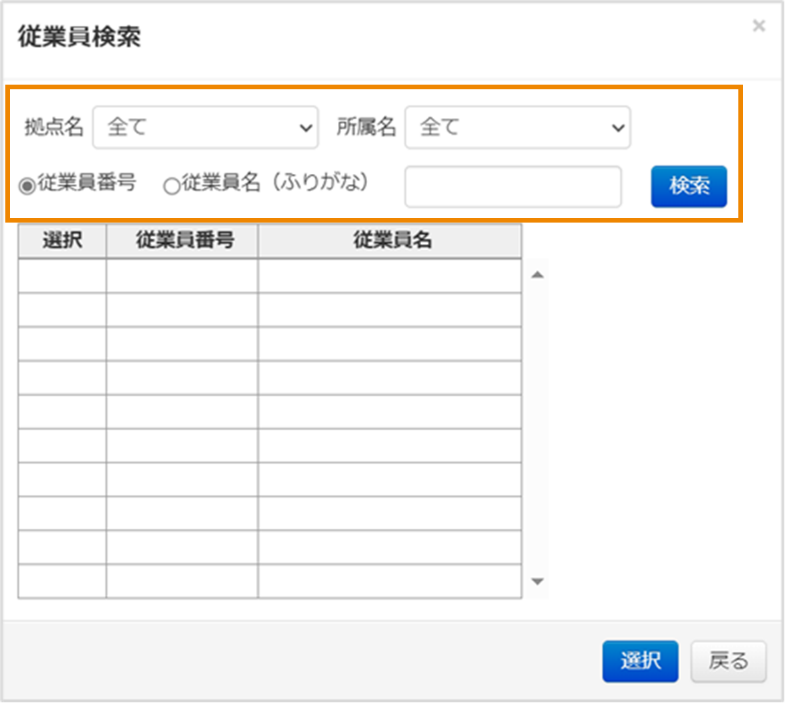Open the 拠点名 dropdown
793x711 pixels.
point(205,128)
